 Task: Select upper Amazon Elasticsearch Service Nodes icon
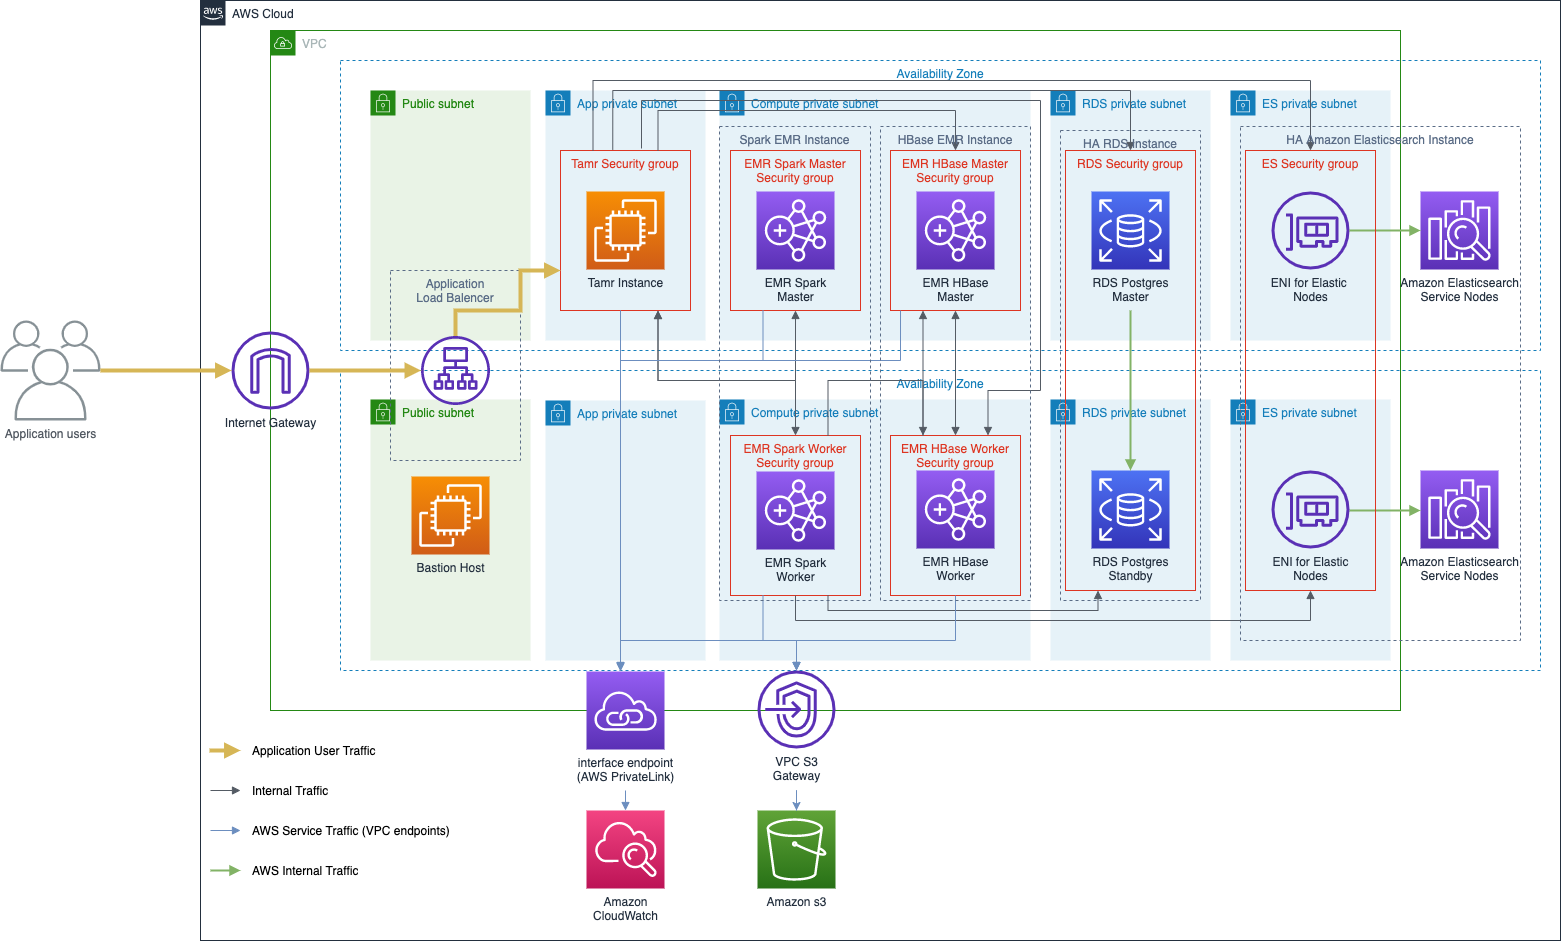click(1459, 230)
